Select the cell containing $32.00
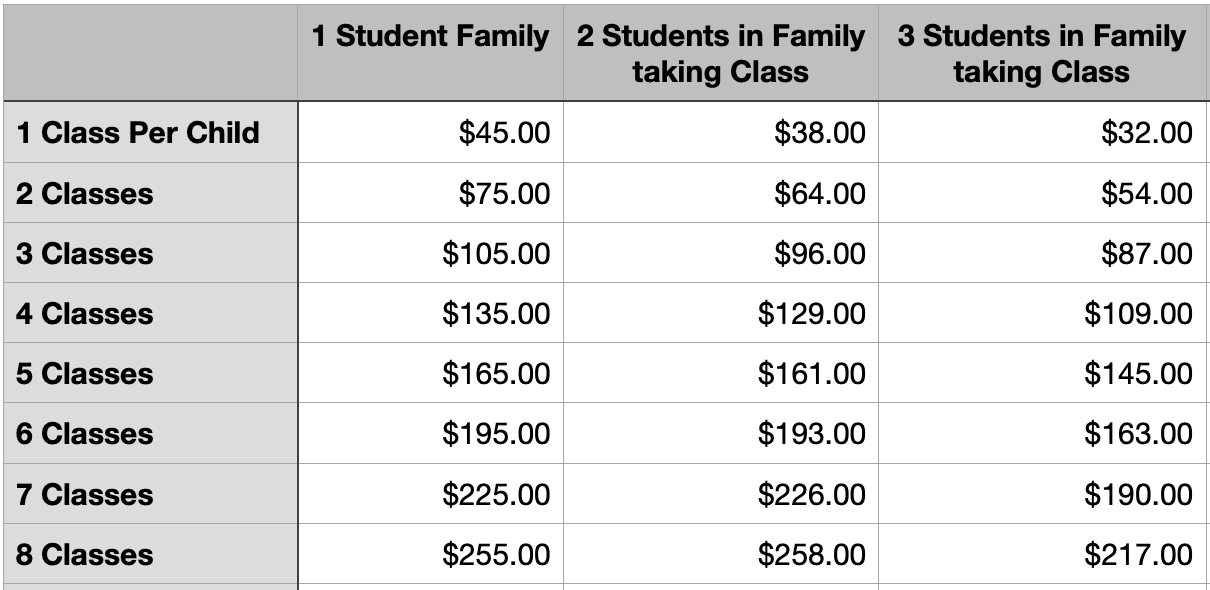This screenshot has width=1210, height=590. 1041,132
